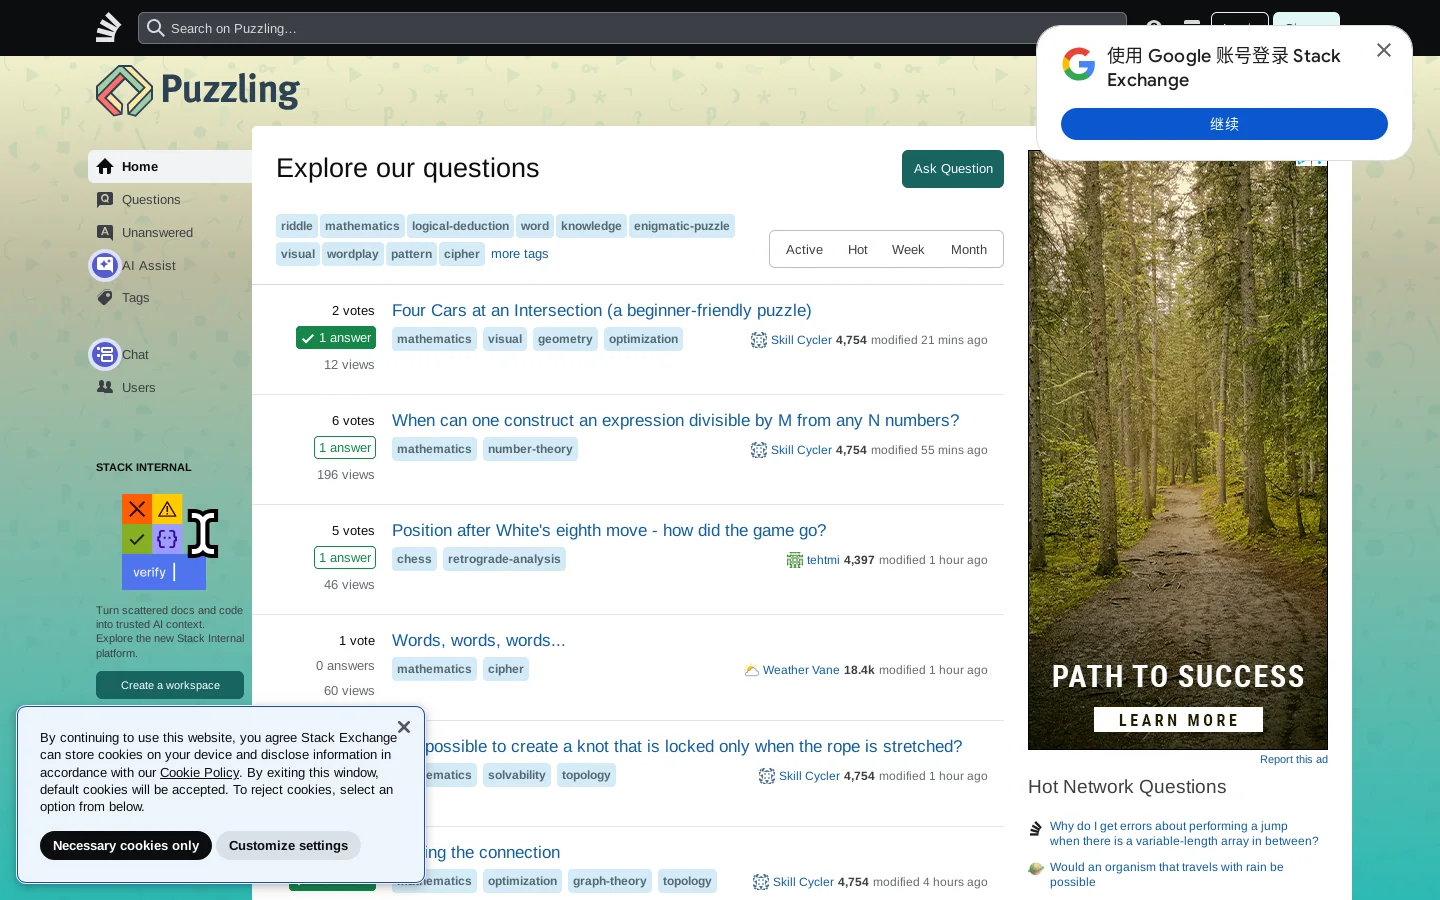The height and width of the screenshot is (900, 1440).
Task: Switch to the Week filter tab
Action: 908,250
